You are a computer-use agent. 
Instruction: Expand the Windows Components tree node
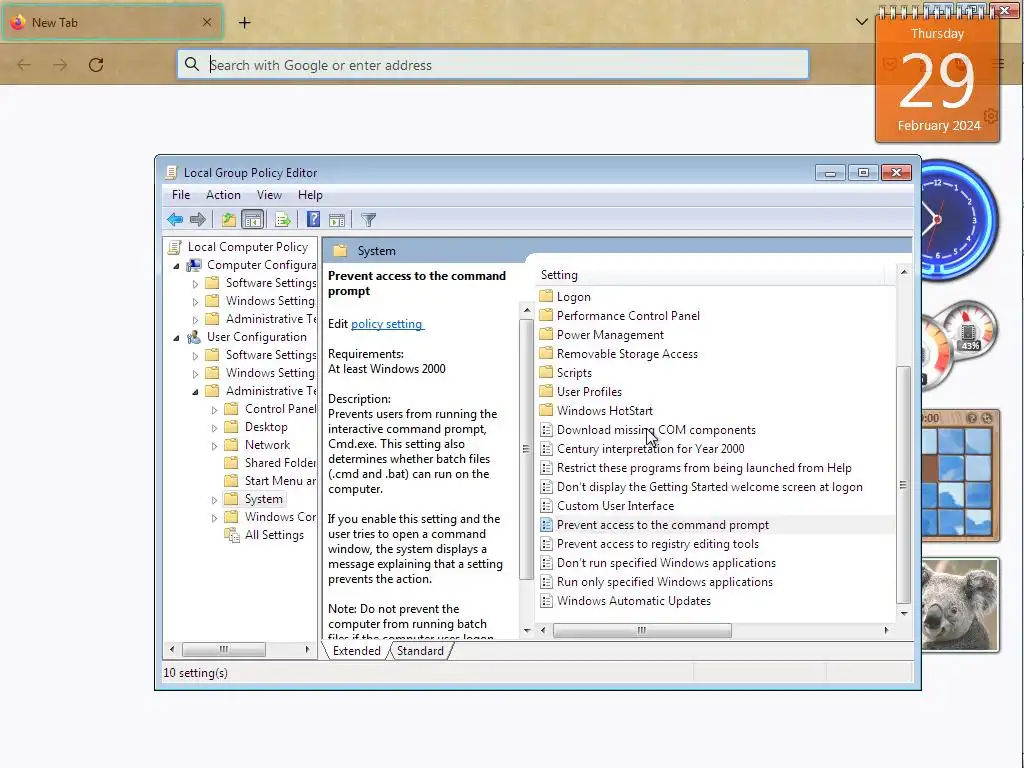[x=214, y=518]
